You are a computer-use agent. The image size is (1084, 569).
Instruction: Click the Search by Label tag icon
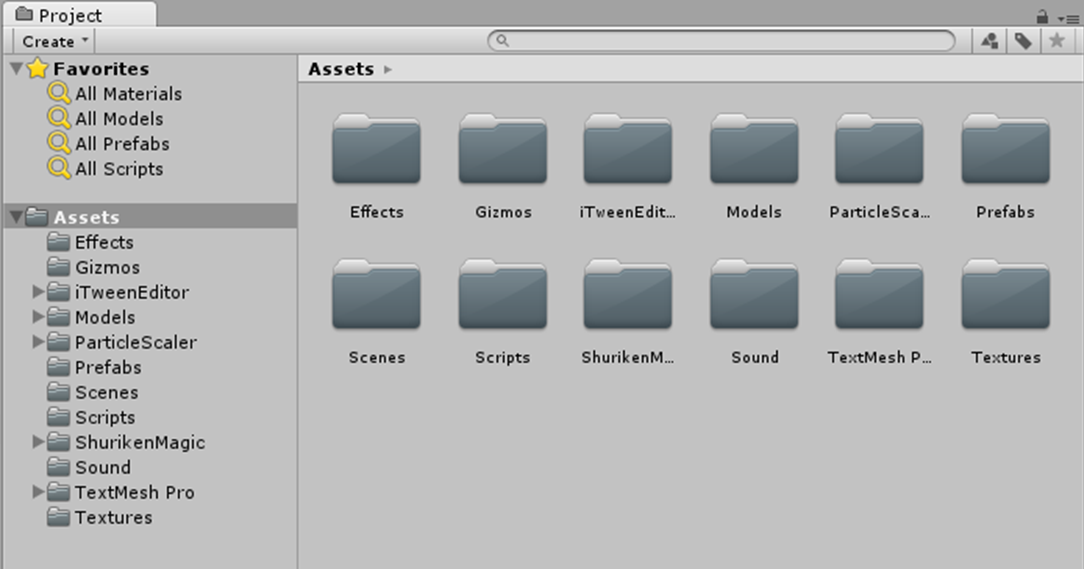tap(1022, 41)
